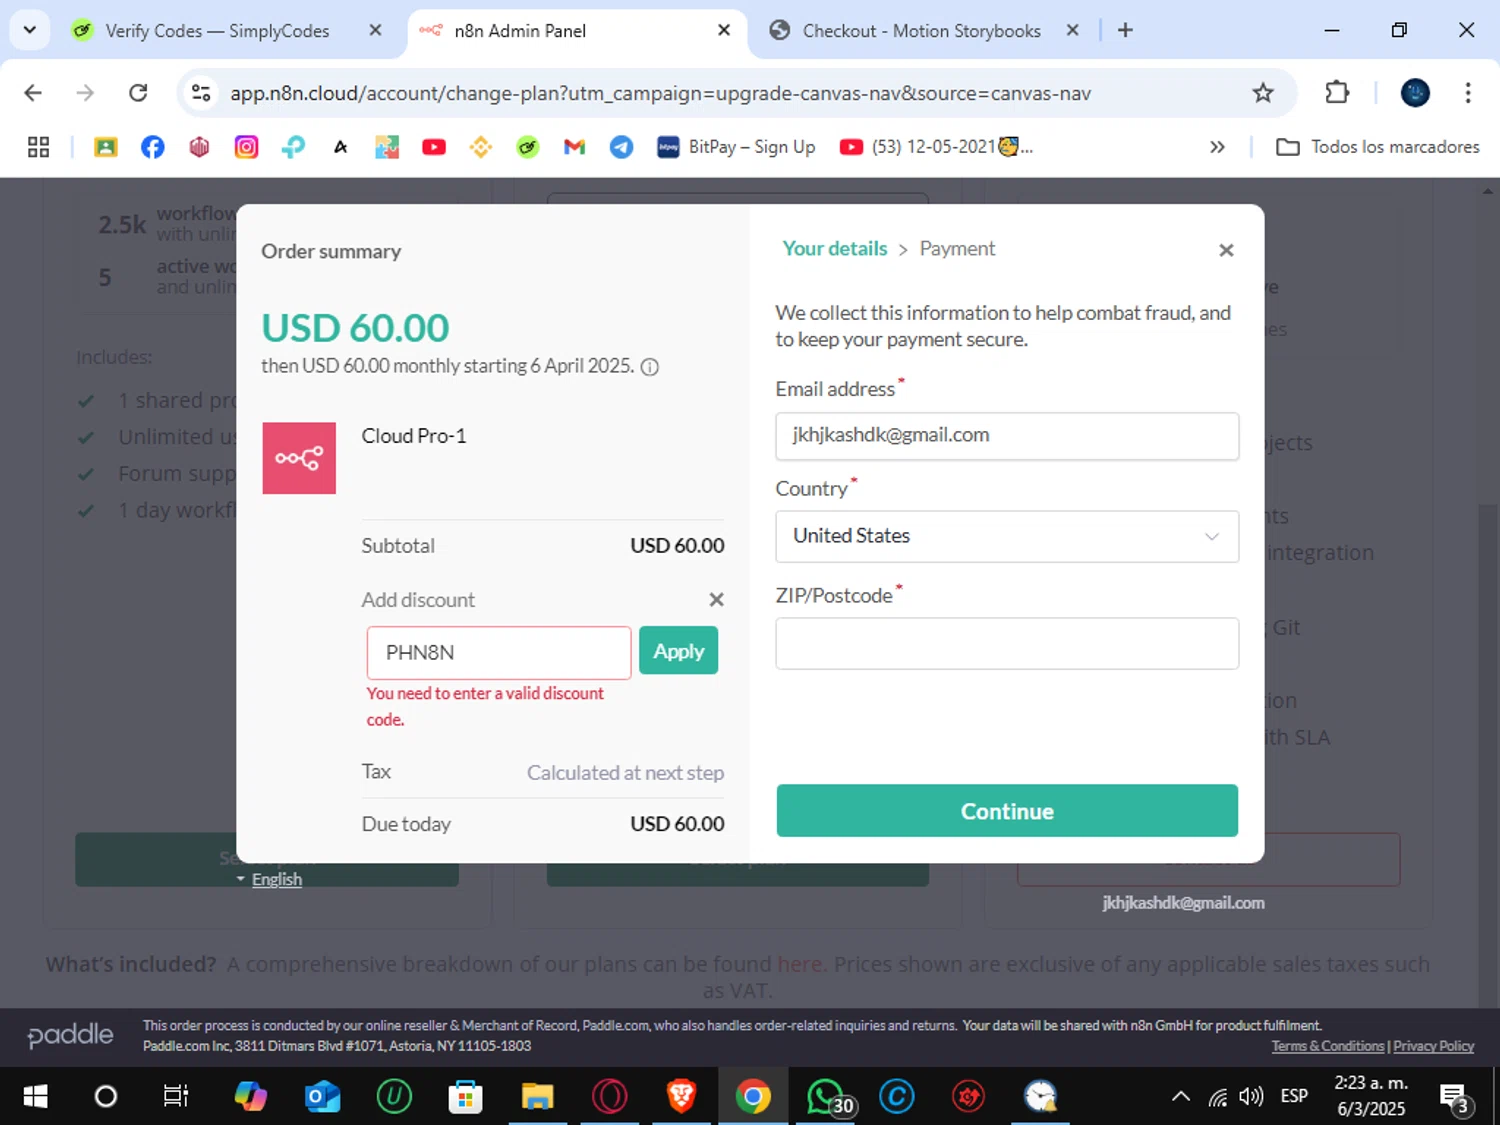Open Cortana search circle in taskbar
1500x1125 pixels.
click(x=105, y=1097)
